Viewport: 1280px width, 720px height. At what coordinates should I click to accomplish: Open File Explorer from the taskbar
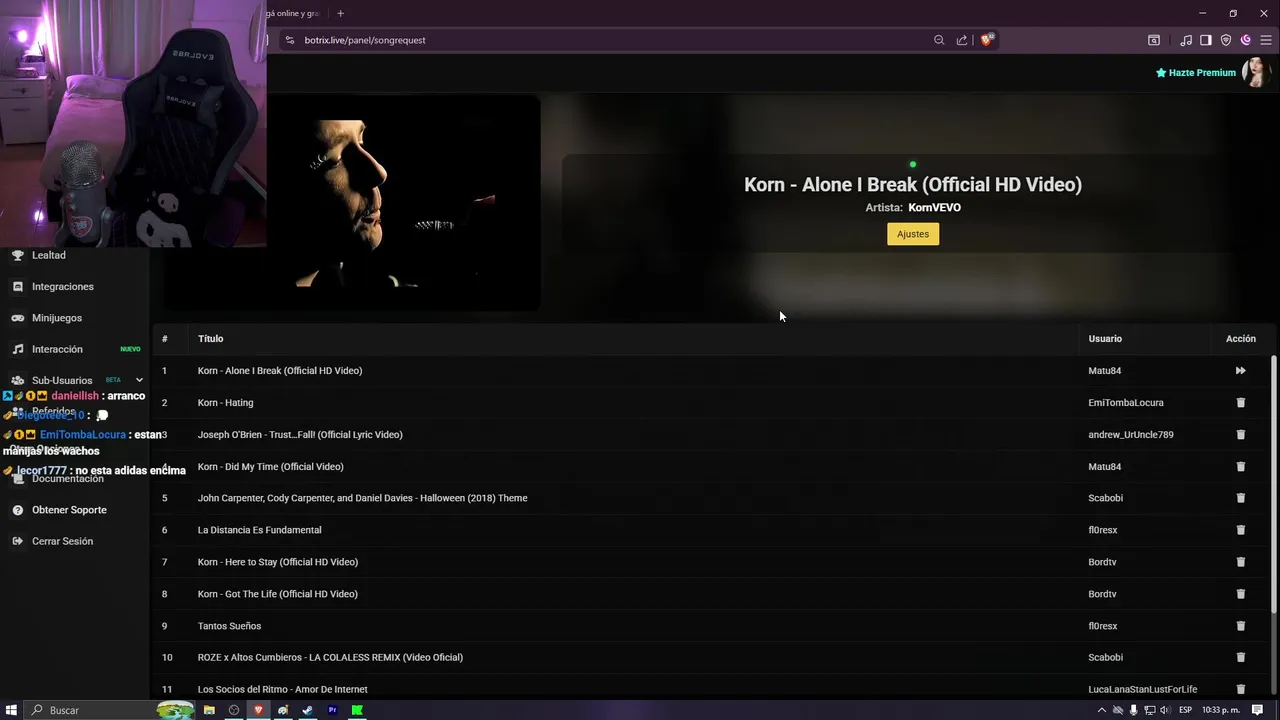pos(210,710)
